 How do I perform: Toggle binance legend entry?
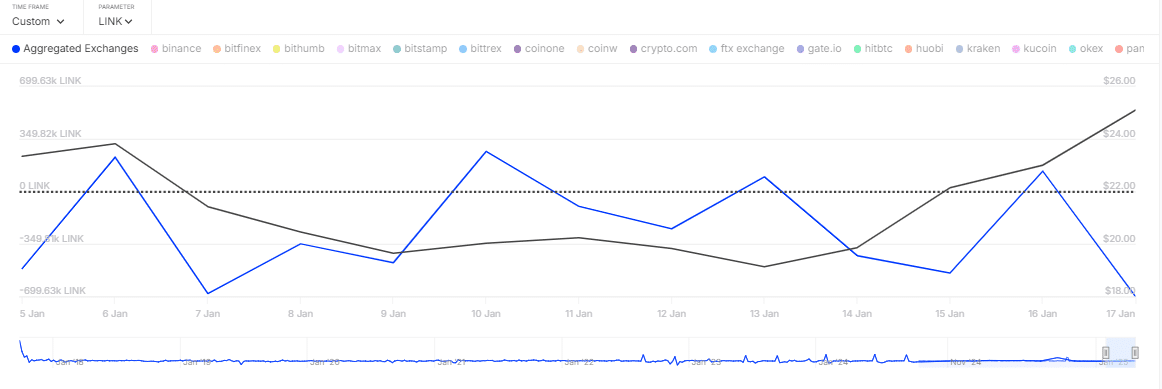coord(176,49)
